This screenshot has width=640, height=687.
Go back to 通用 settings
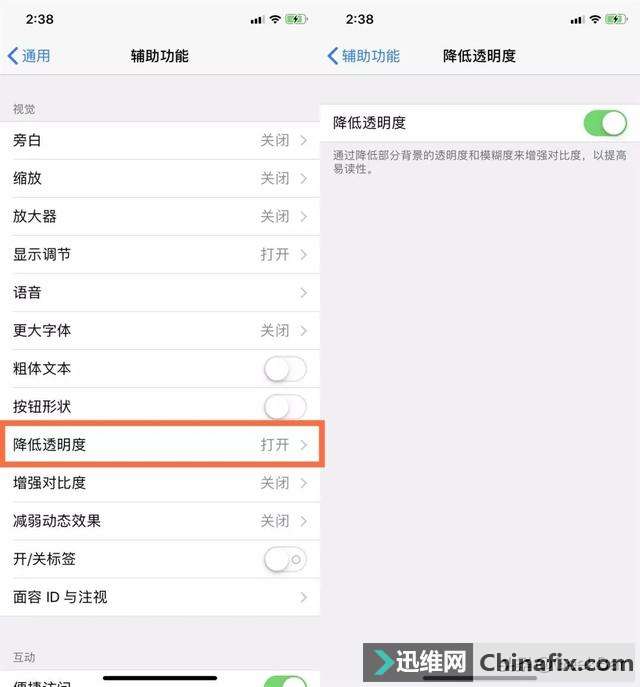pos(29,56)
